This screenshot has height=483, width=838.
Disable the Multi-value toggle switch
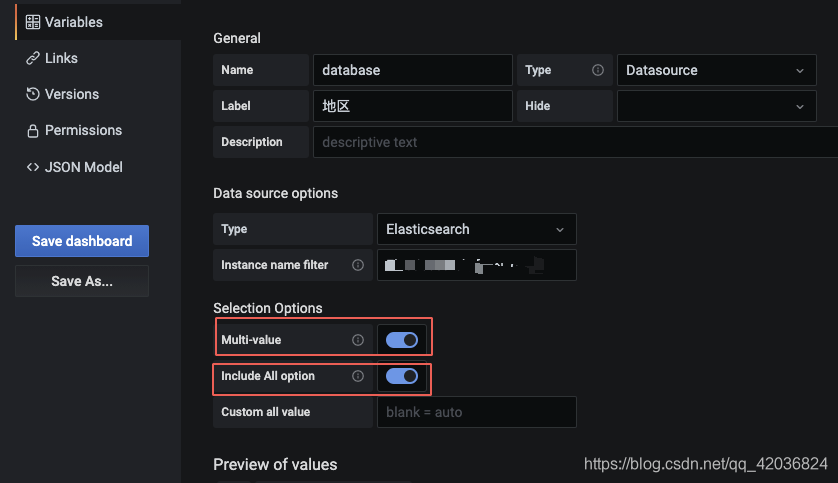[x=402, y=340]
